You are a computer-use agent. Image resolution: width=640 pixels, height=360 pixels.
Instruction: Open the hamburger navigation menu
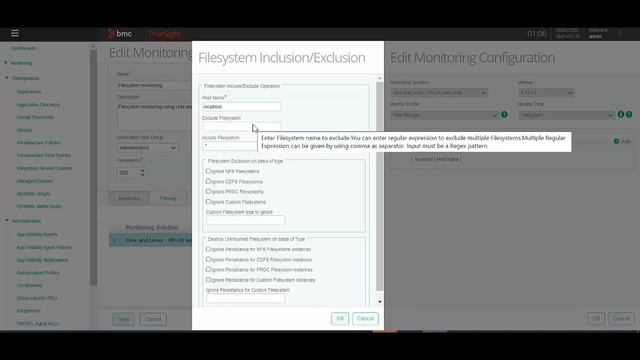coord(15,33)
